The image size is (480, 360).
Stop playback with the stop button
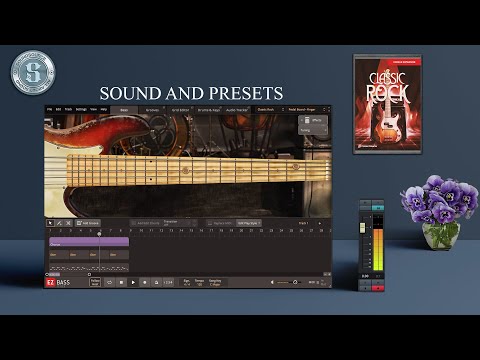click(121, 282)
